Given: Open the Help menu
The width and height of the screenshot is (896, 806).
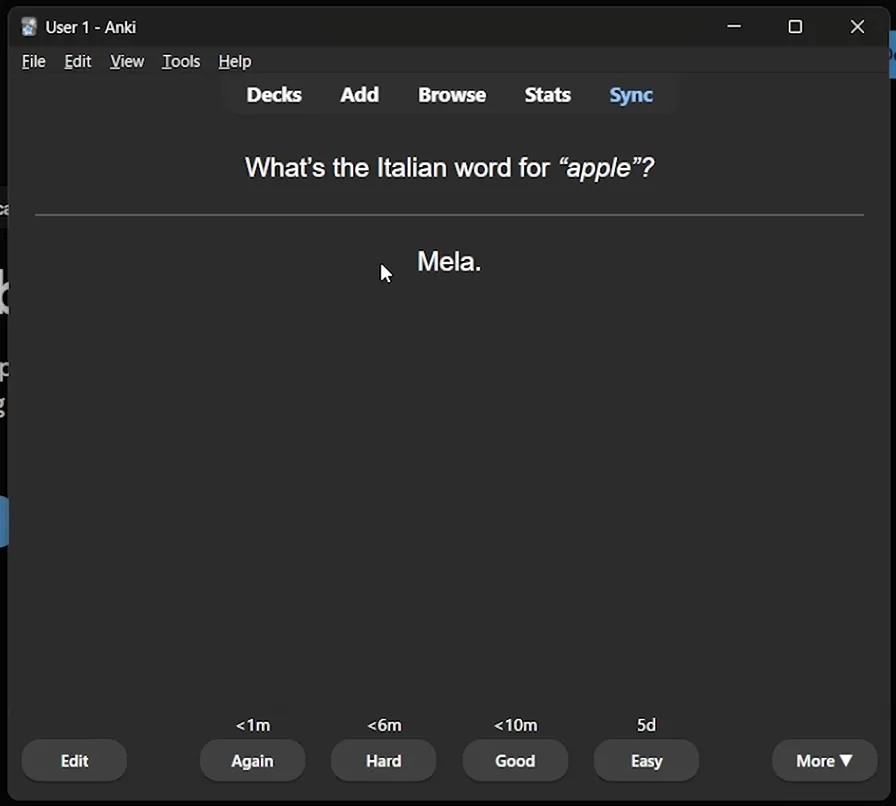Looking at the screenshot, I should (x=234, y=61).
